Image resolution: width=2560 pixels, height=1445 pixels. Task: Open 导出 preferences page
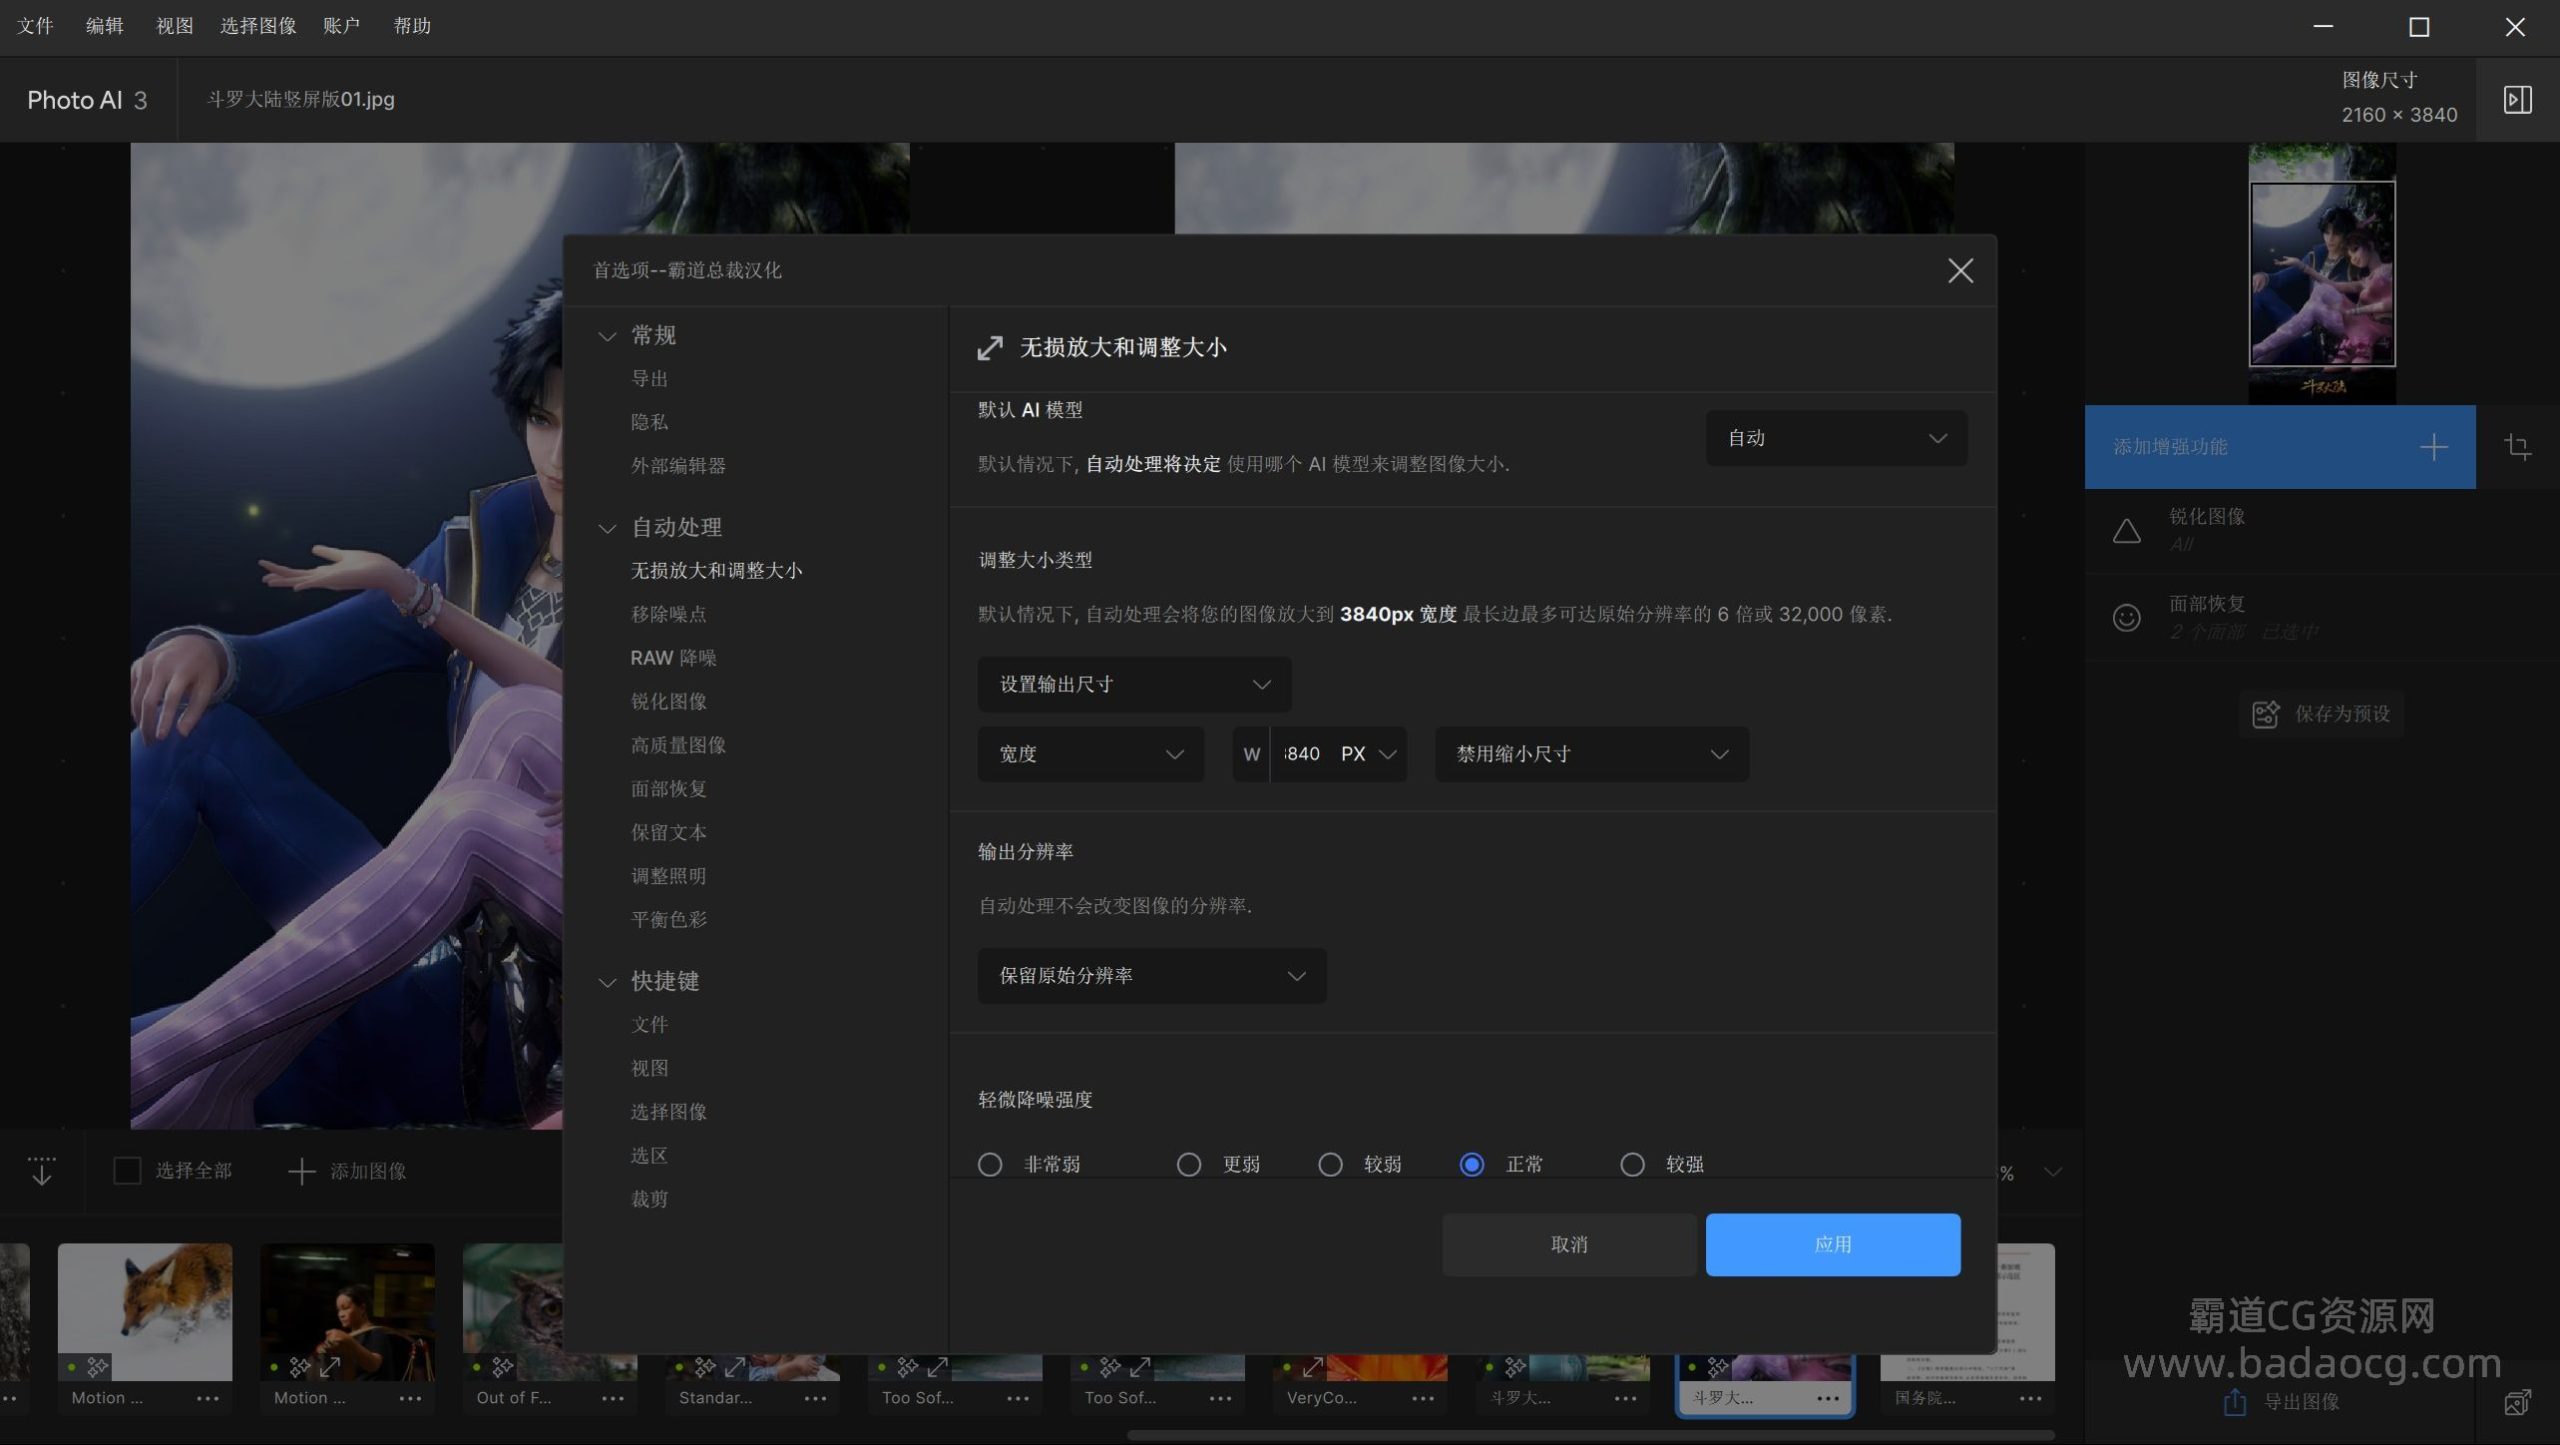[x=649, y=379]
